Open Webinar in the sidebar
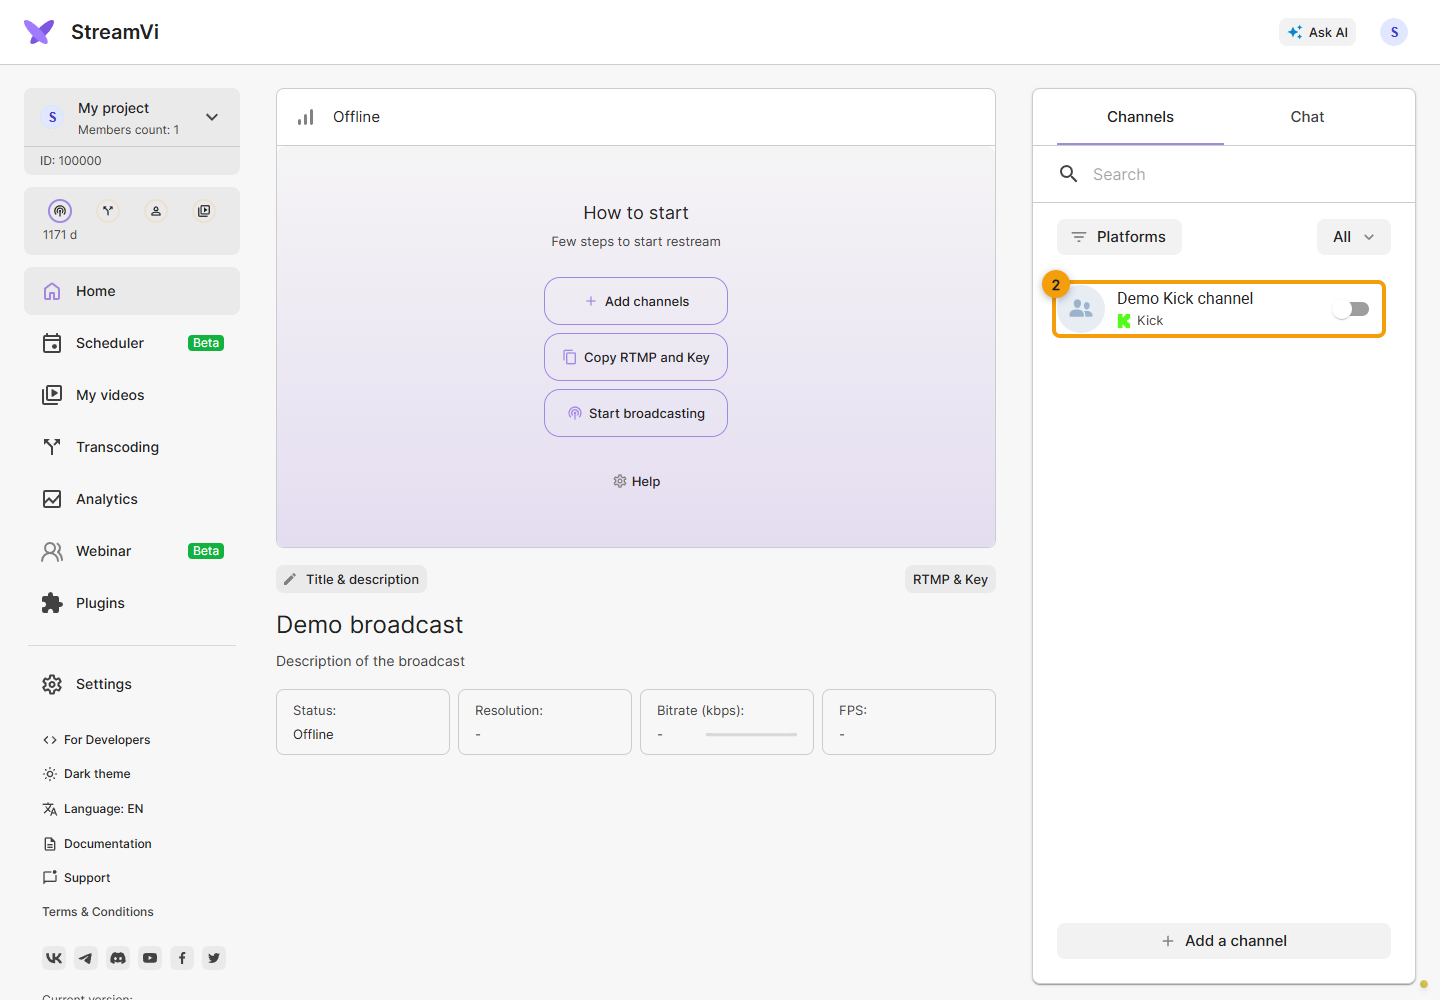The height and width of the screenshot is (1000, 1440). coord(132,551)
